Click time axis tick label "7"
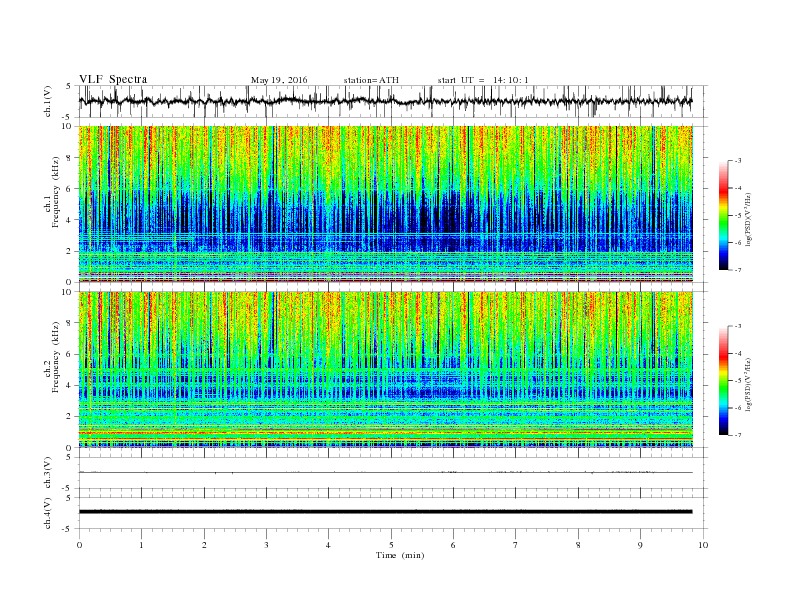 (516, 545)
